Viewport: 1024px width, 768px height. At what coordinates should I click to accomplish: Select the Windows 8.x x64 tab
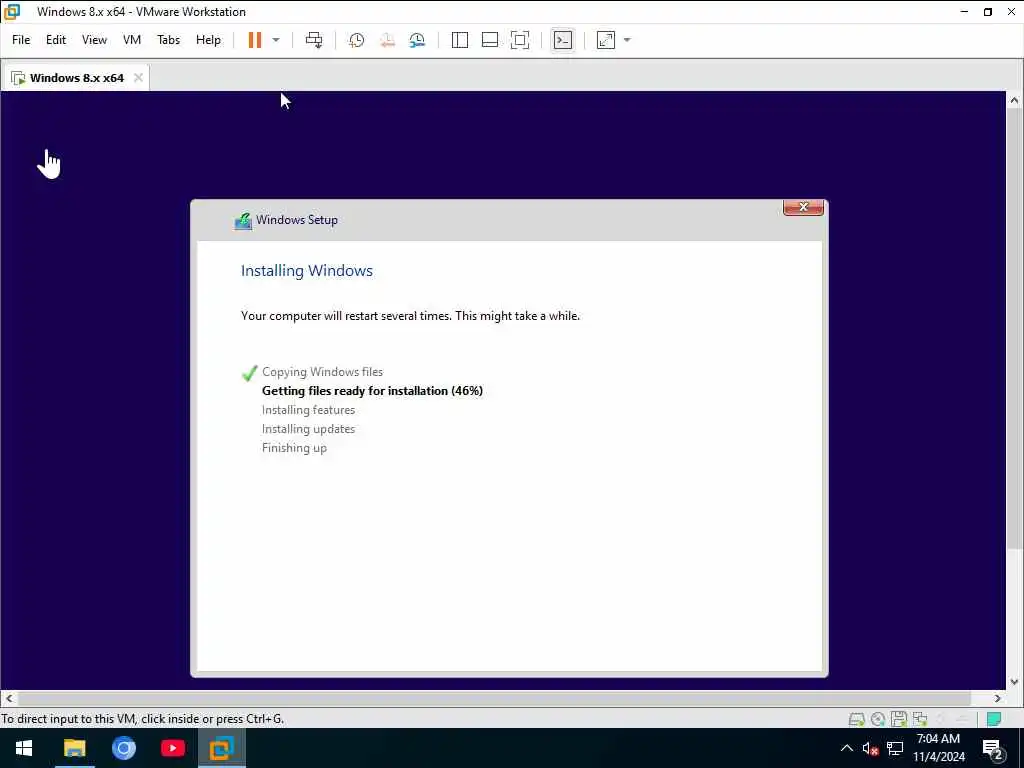click(x=76, y=78)
